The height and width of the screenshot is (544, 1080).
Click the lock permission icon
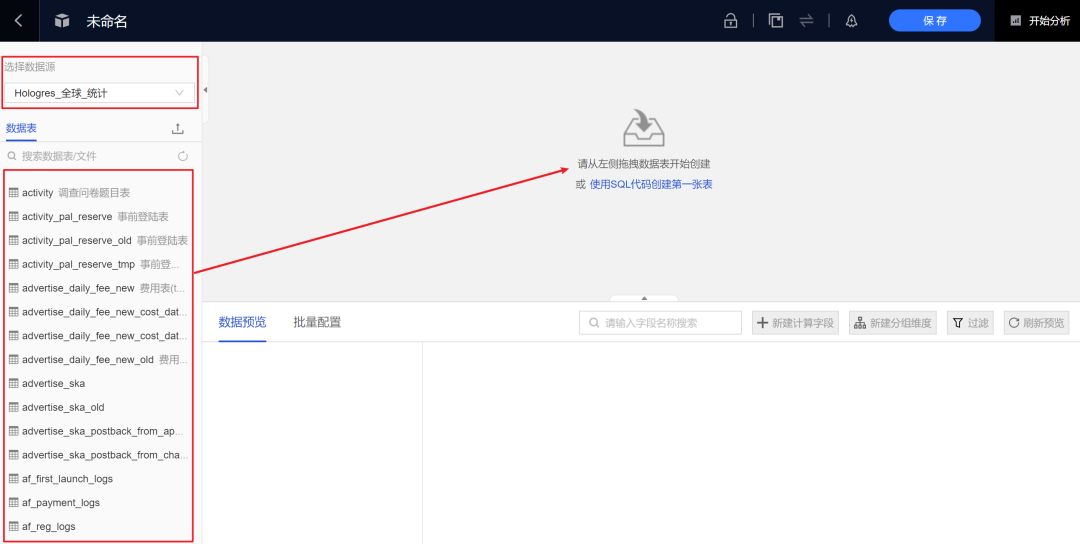731,21
